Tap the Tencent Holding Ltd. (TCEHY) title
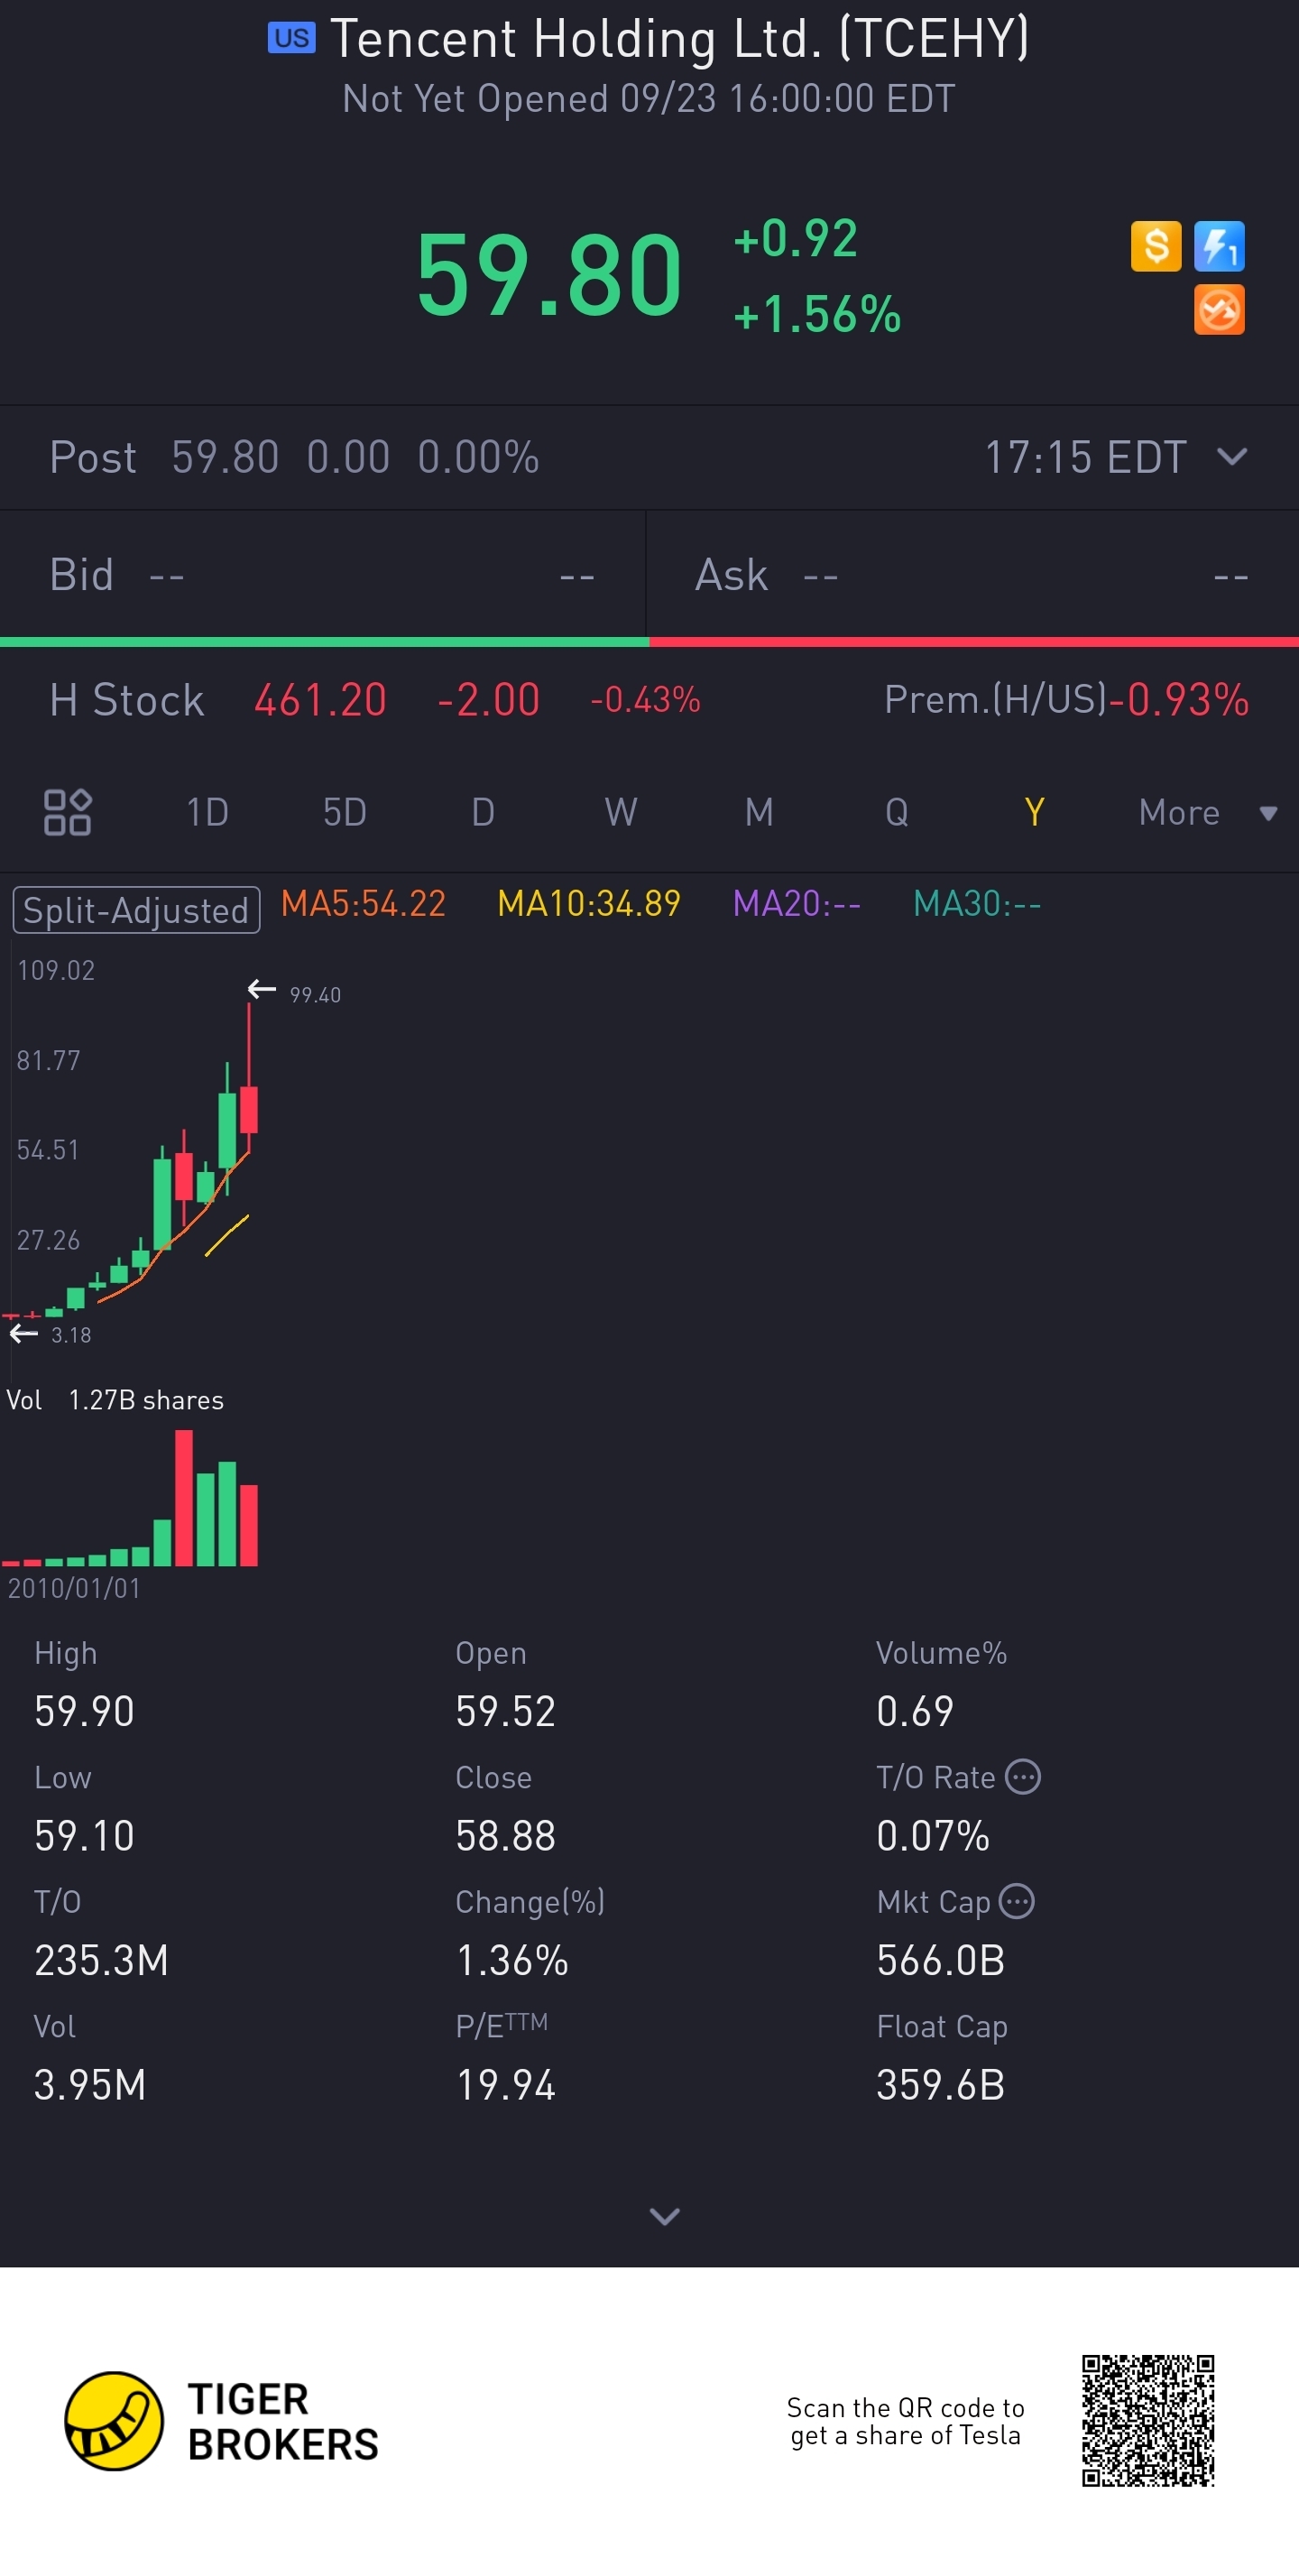 [x=679, y=39]
